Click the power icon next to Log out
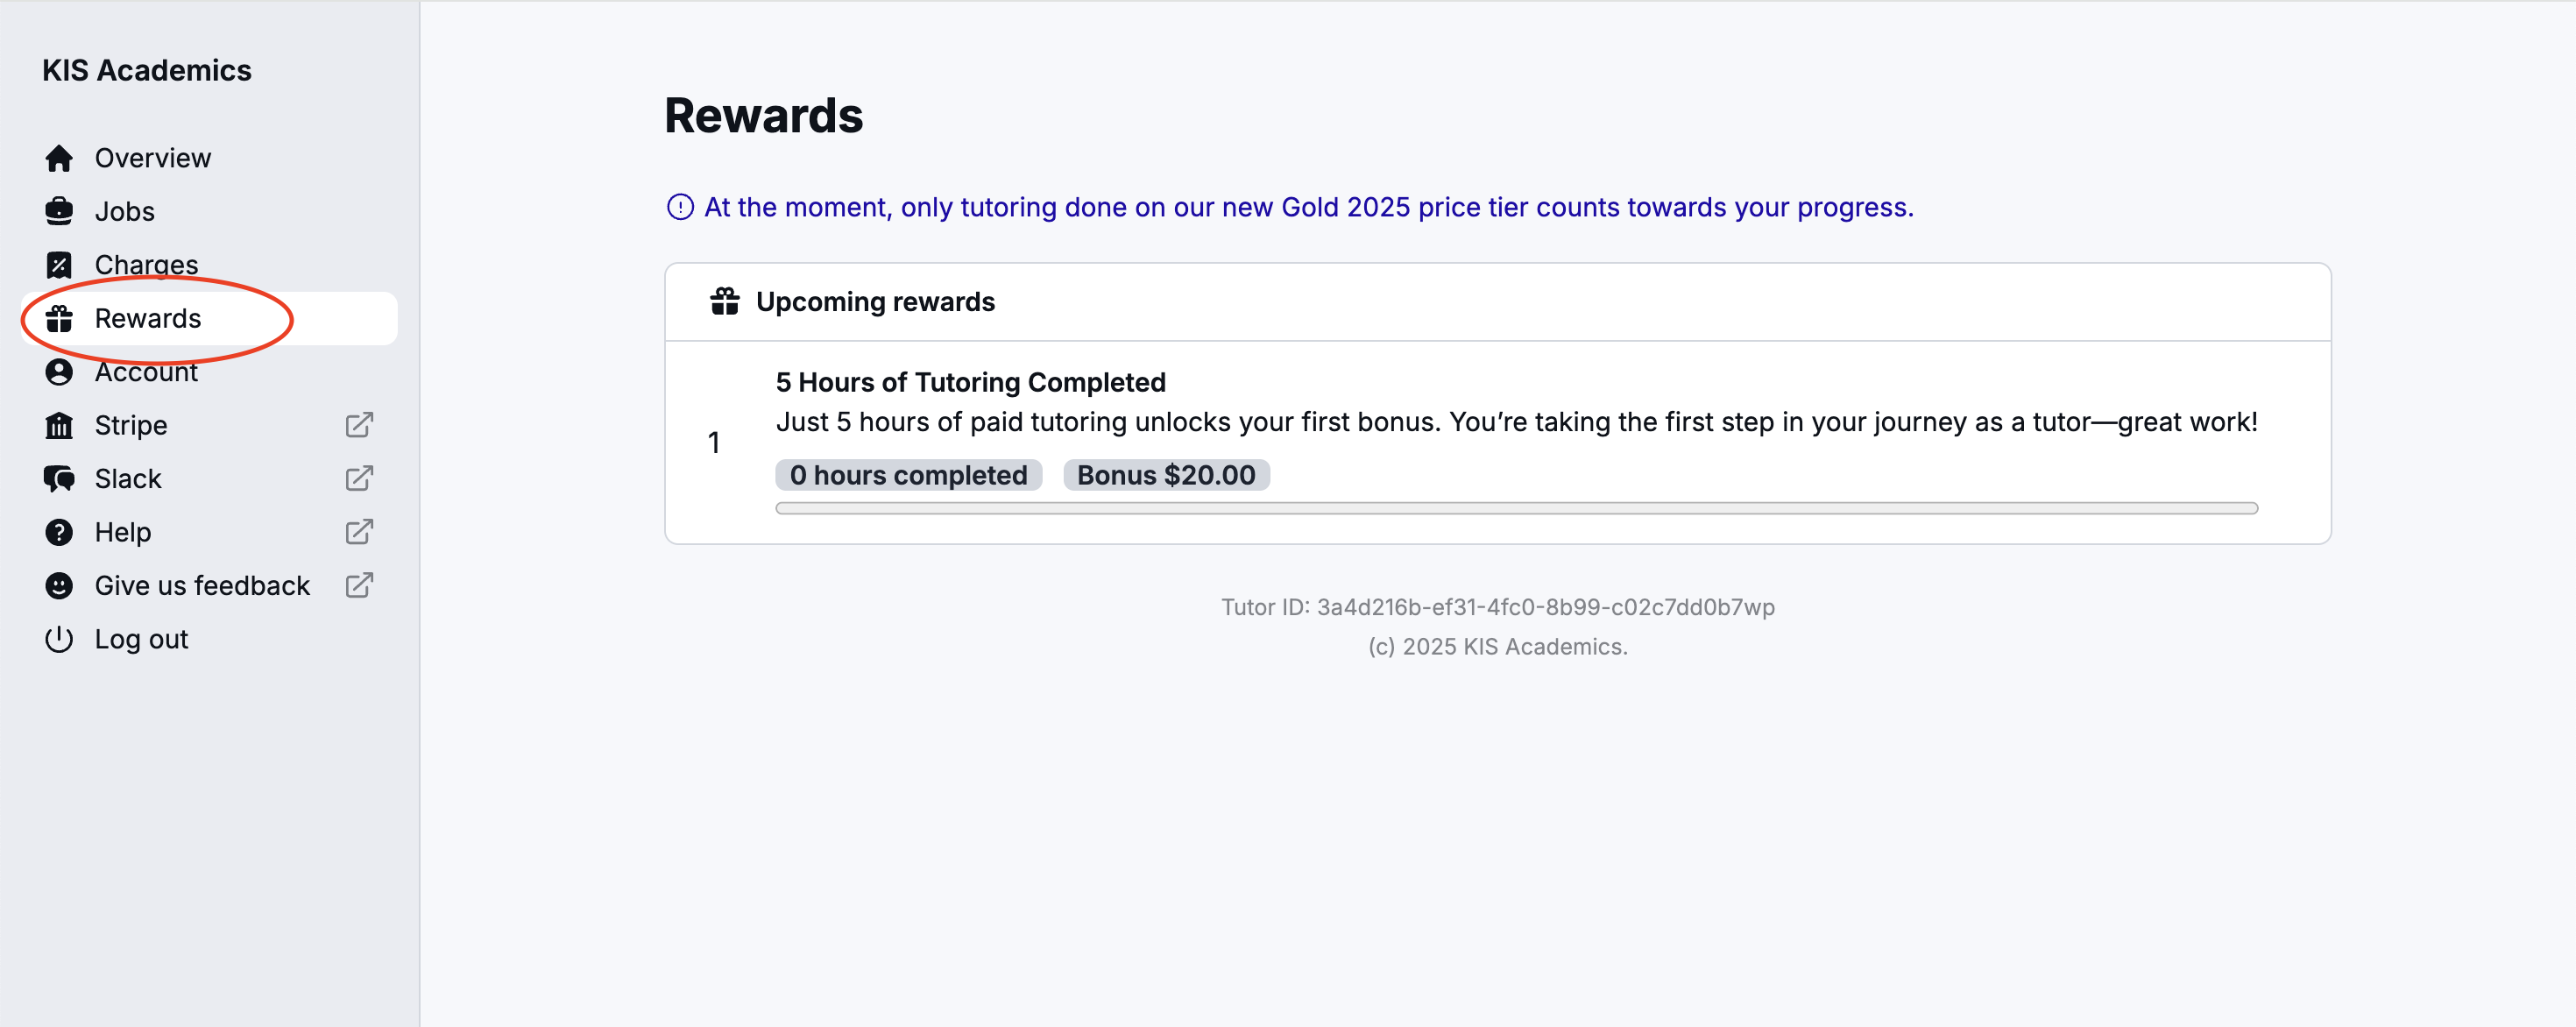The width and height of the screenshot is (2576, 1027). tap(59, 638)
